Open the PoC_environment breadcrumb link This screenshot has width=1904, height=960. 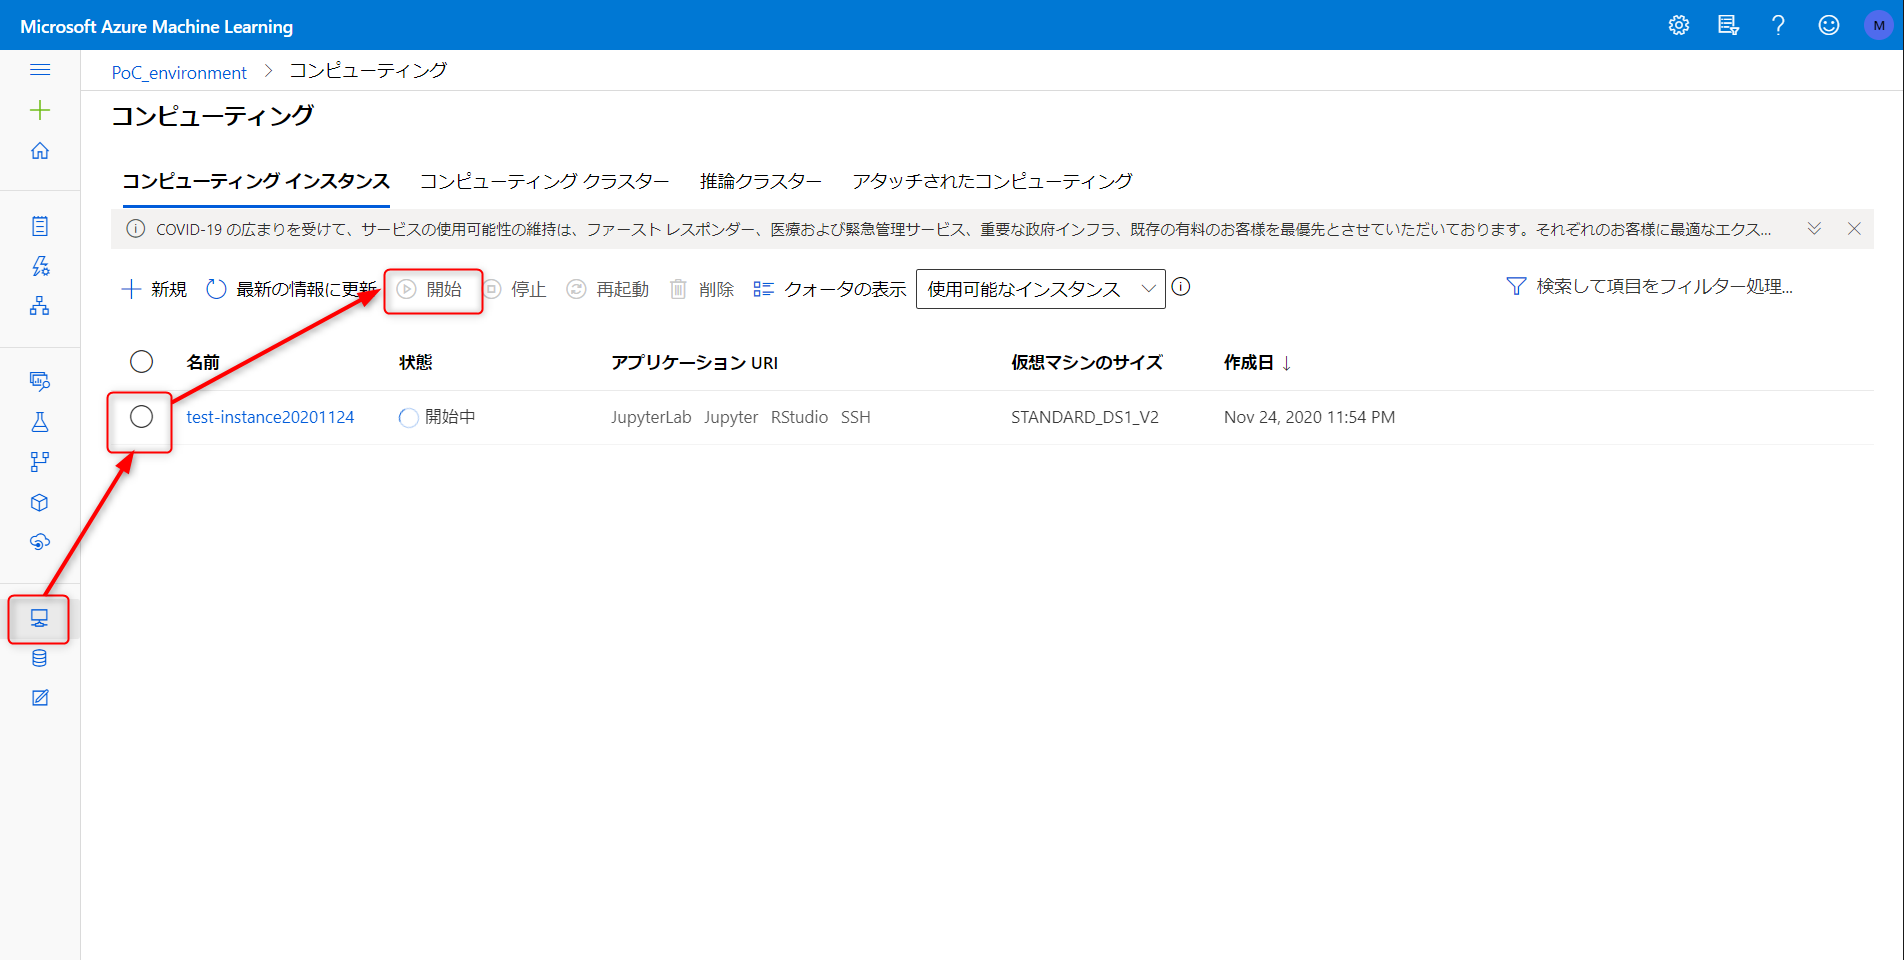click(x=179, y=72)
